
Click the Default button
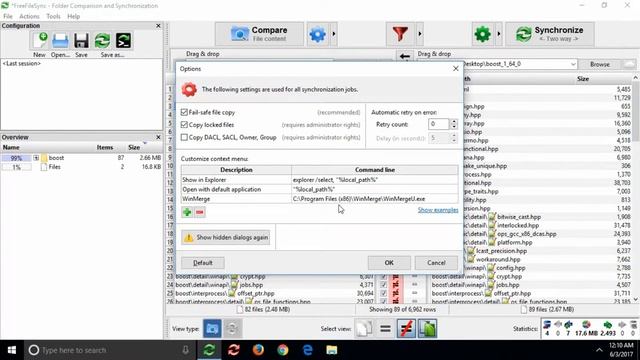click(203, 263)
